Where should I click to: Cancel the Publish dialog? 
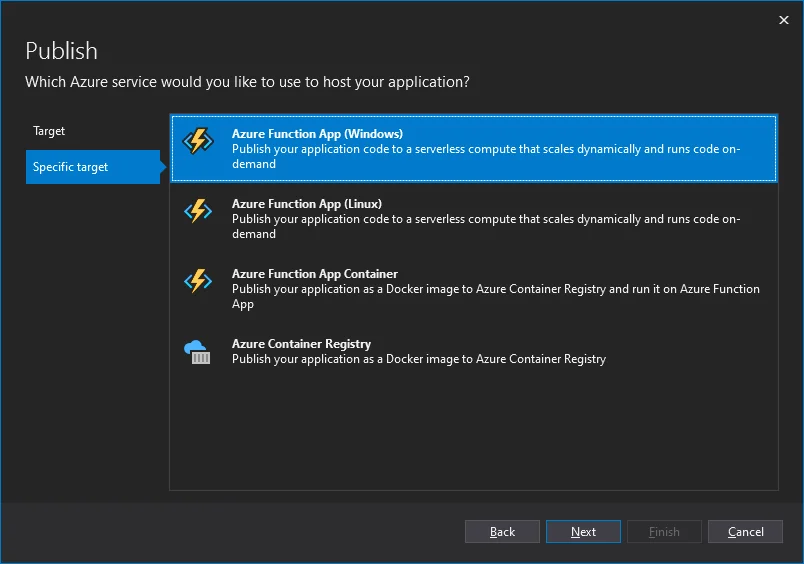point(745,532)
